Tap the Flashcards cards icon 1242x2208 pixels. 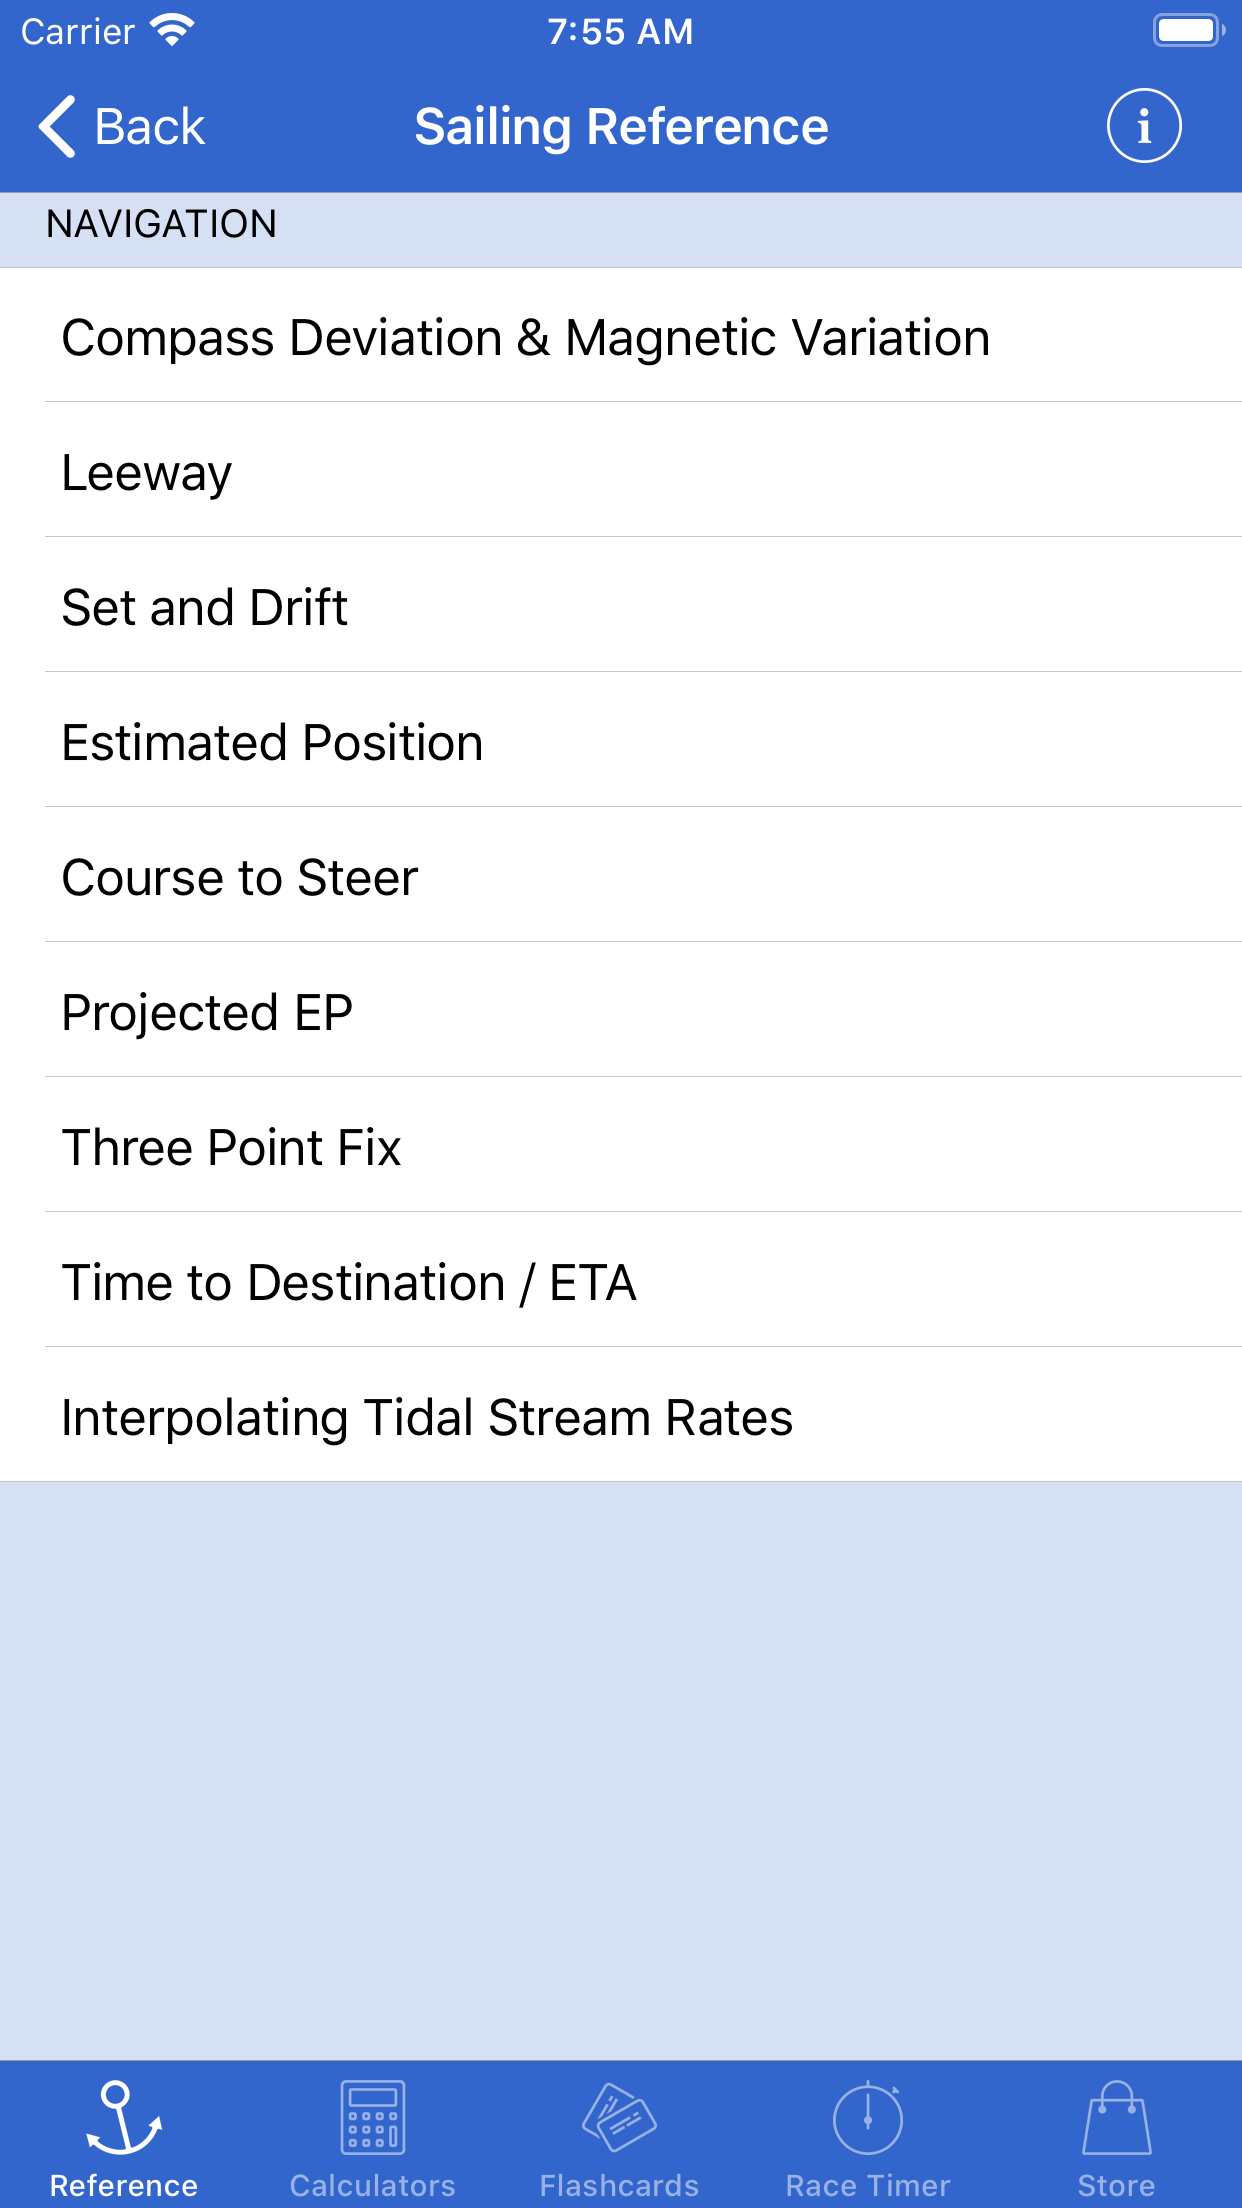tap(619, 2118)
